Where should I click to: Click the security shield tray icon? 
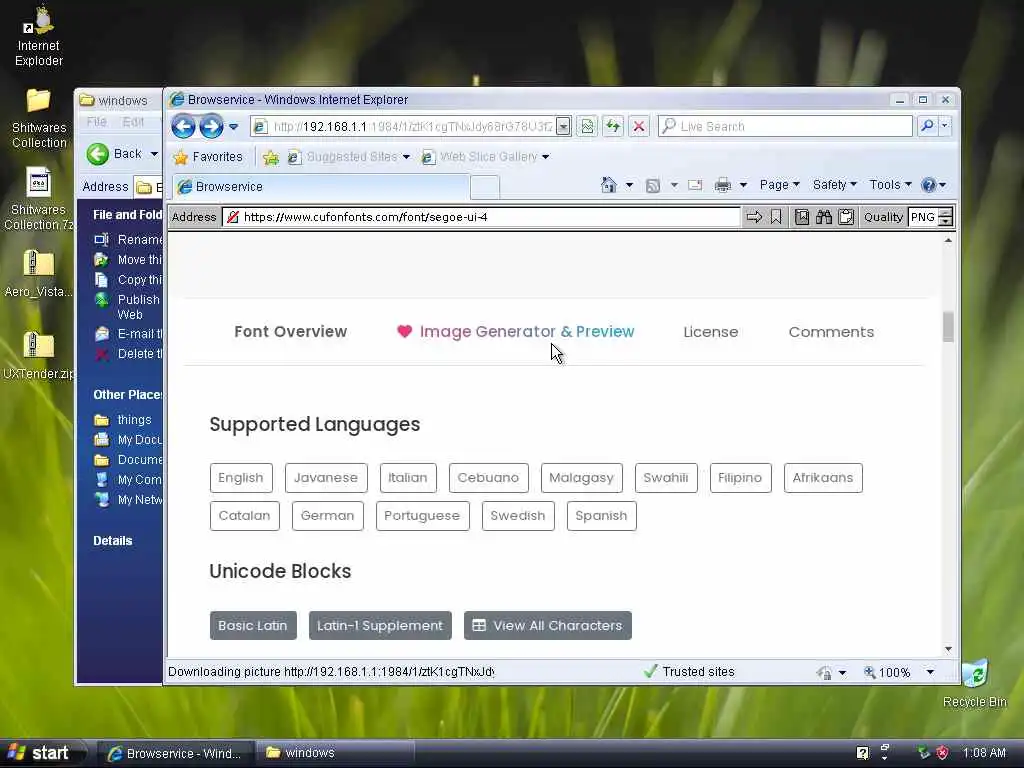942,753
